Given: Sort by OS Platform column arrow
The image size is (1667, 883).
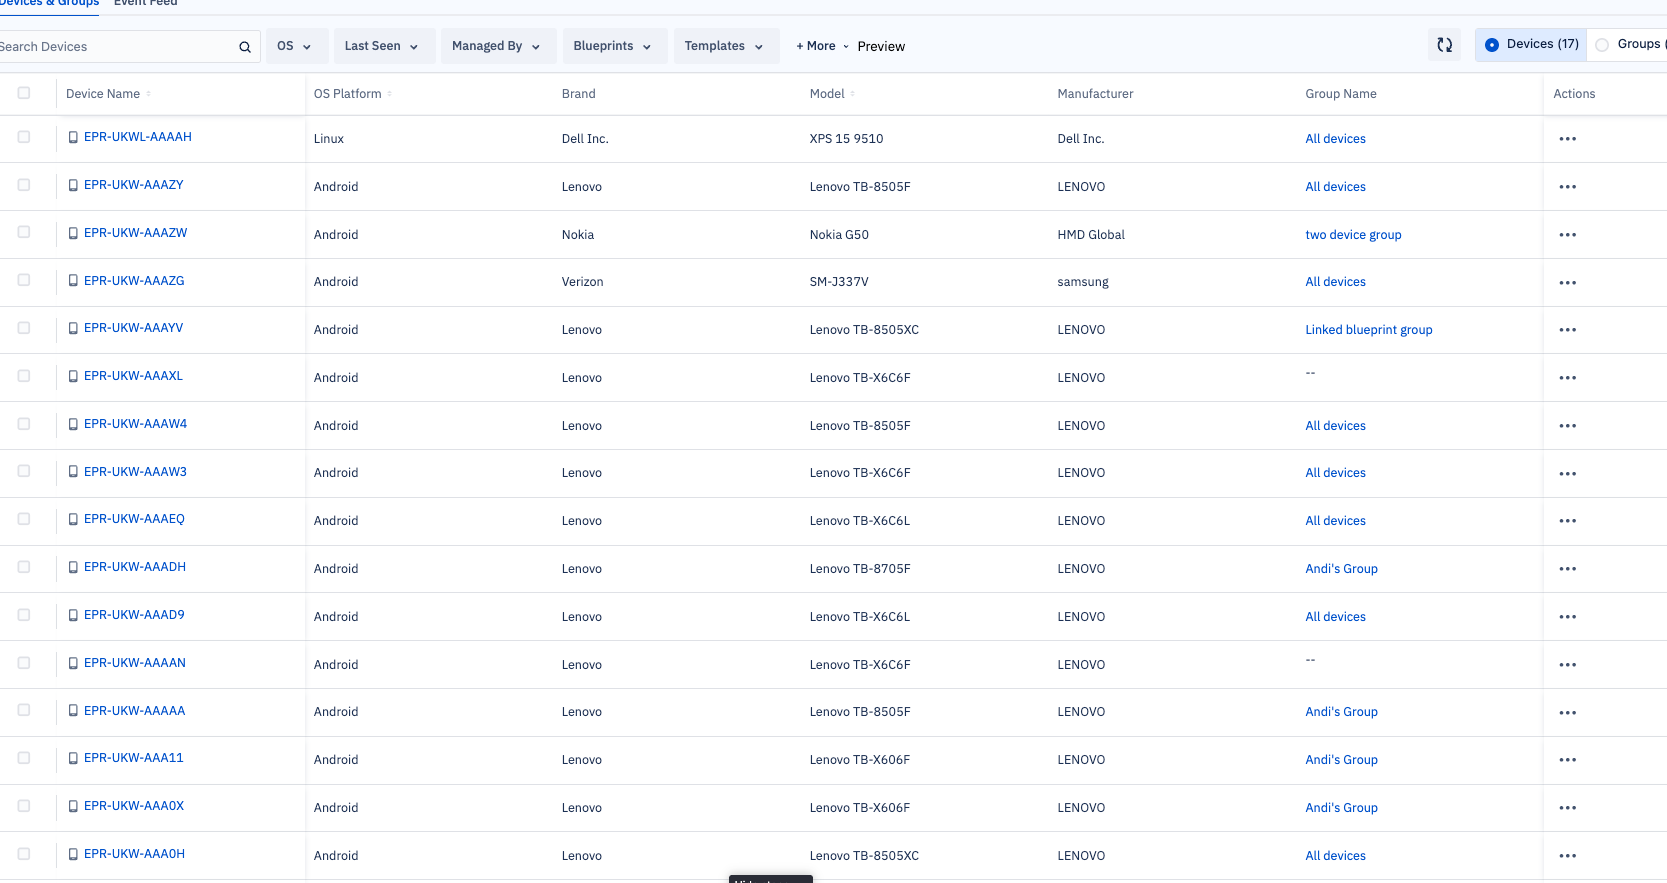Looking at the screenshot, I should (x=390, y=94).
